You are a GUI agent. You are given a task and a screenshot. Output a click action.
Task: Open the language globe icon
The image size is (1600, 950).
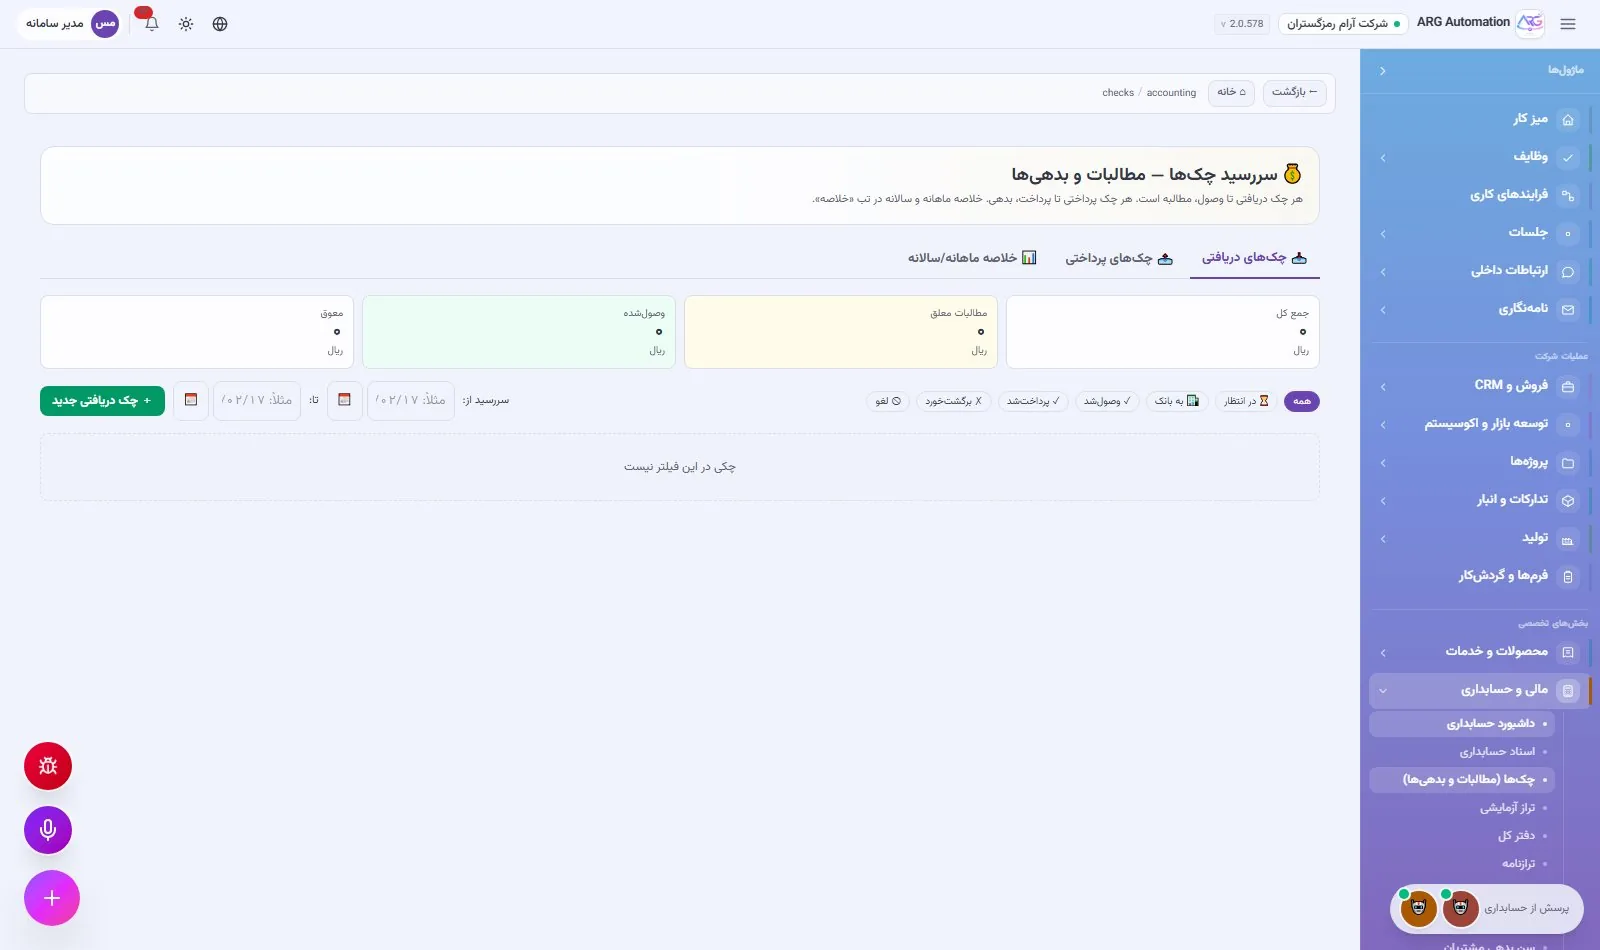click(220, 24)
